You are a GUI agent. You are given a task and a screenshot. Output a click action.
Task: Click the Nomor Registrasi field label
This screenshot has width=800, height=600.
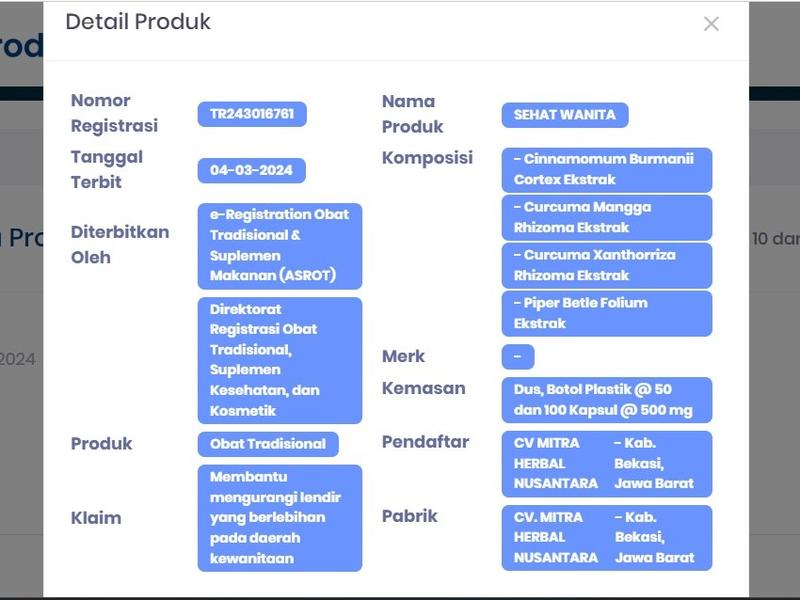tap(114, 113)
